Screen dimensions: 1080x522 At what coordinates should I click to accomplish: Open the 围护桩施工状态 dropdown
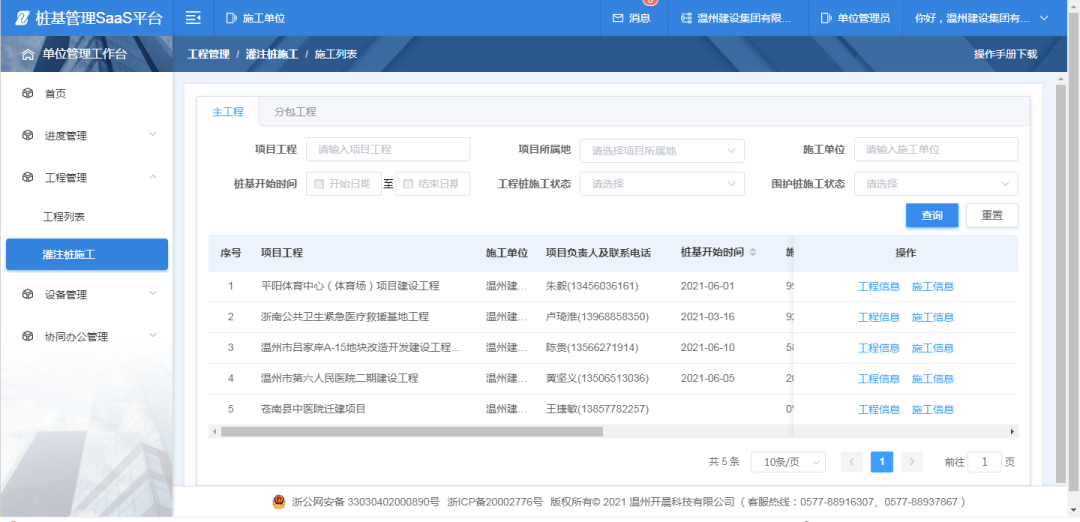coord(935,184)
